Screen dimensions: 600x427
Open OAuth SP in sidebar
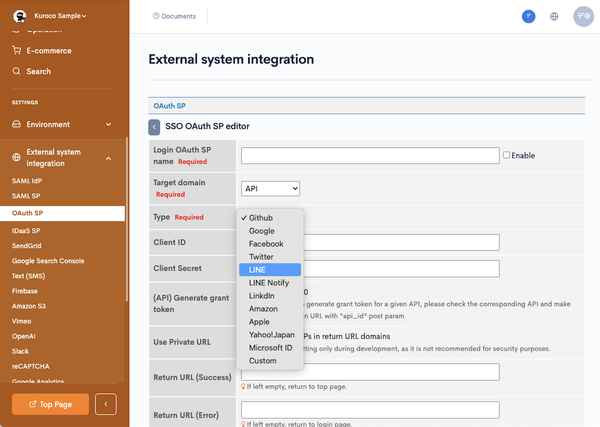coord(62,213)
